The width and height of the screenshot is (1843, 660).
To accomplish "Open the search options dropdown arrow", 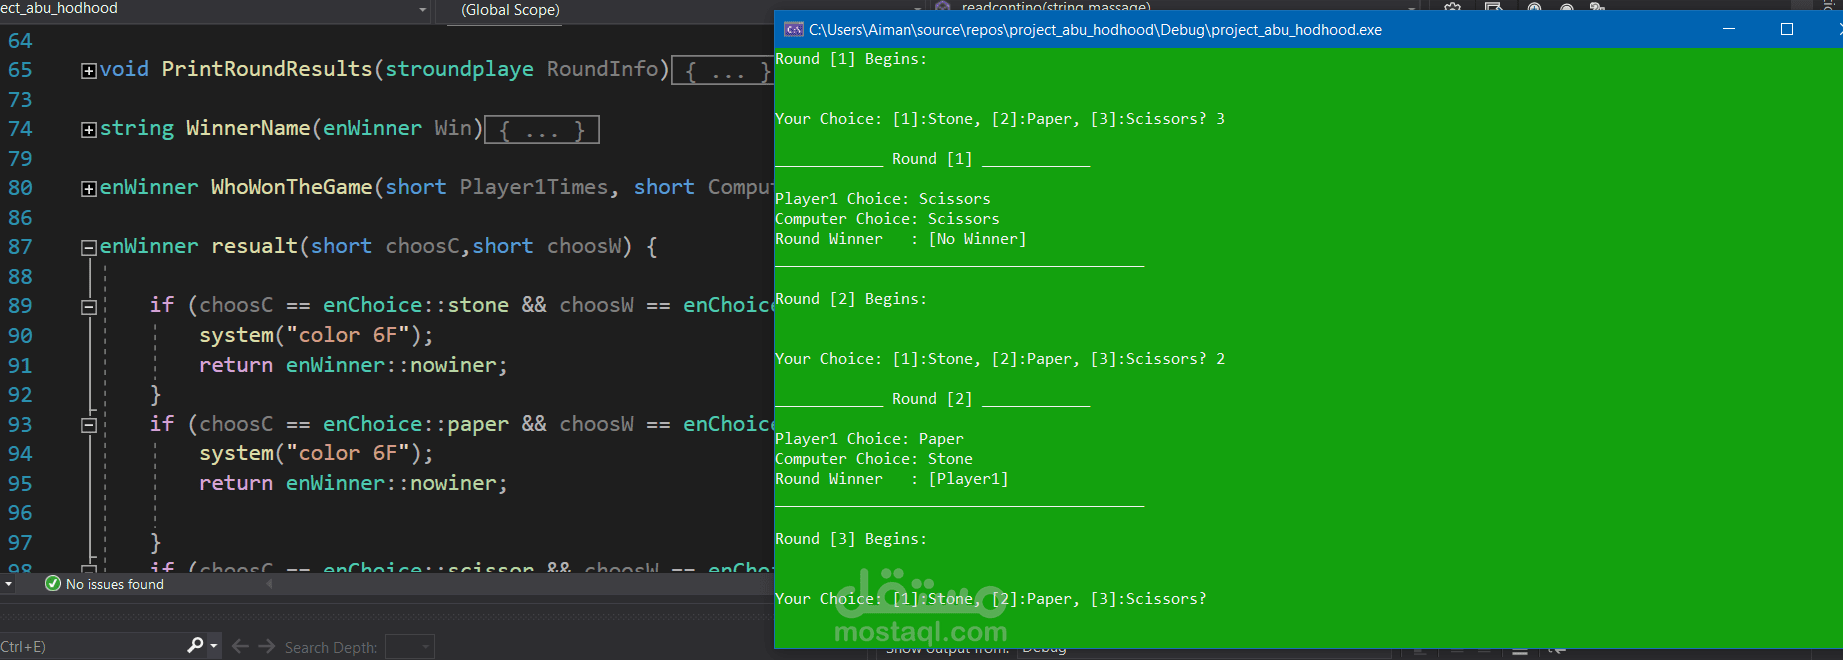I will [214, 646].
